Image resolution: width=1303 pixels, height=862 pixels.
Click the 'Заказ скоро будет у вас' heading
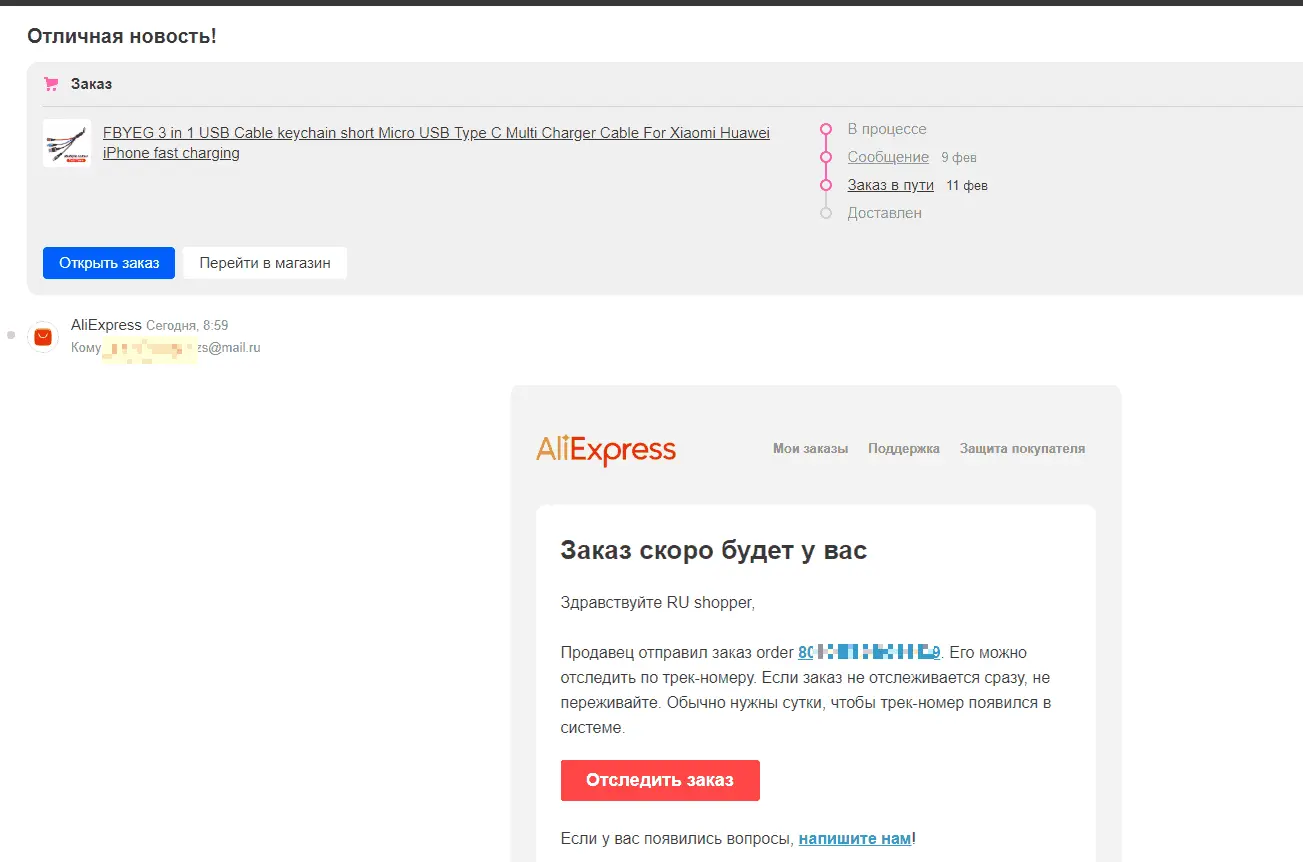[x=714, y=550]
